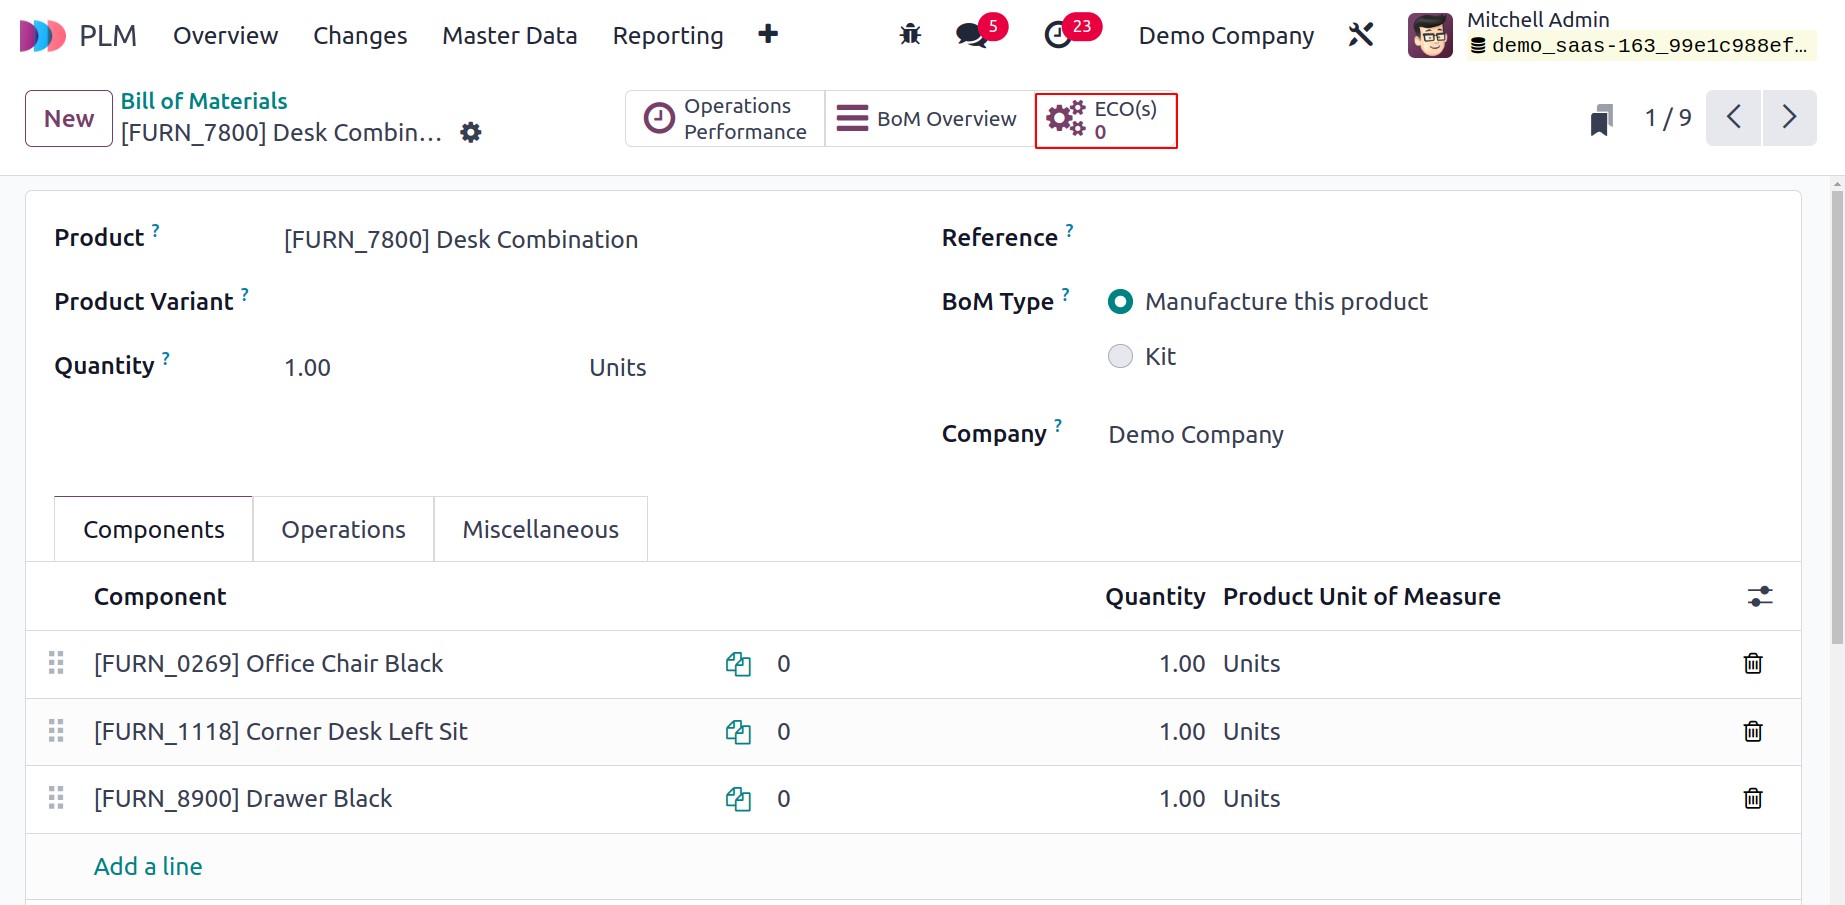Image resolution: width=1845 pixels, height=905 pixels.
Task: Grab the drag handle of the Office Chair Black row
Action: point(56,663)
